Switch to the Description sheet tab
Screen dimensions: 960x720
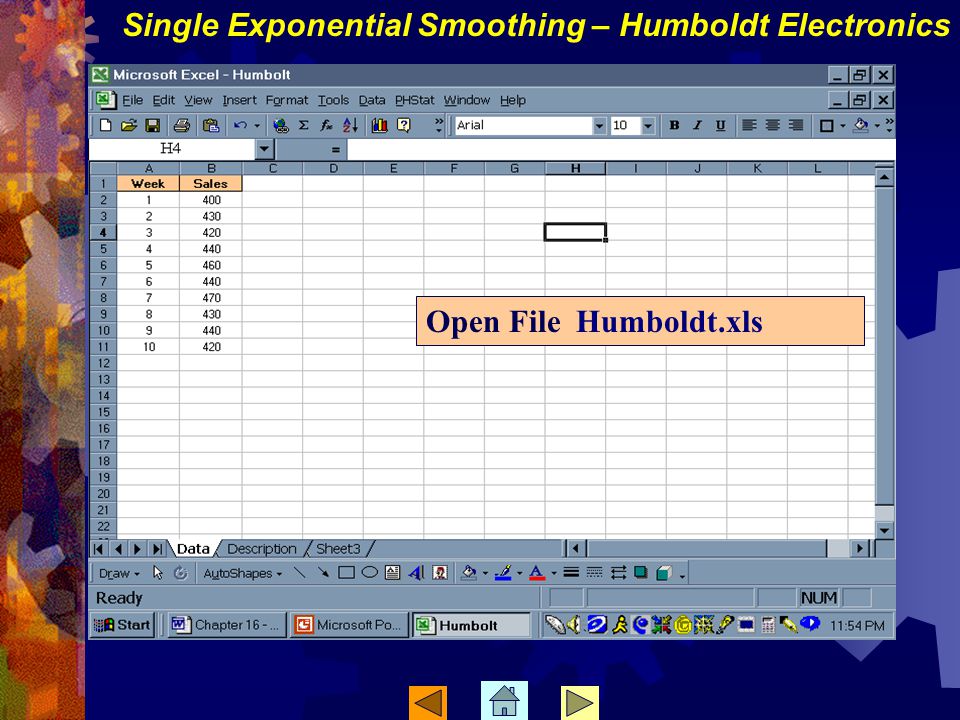[261, 549]
